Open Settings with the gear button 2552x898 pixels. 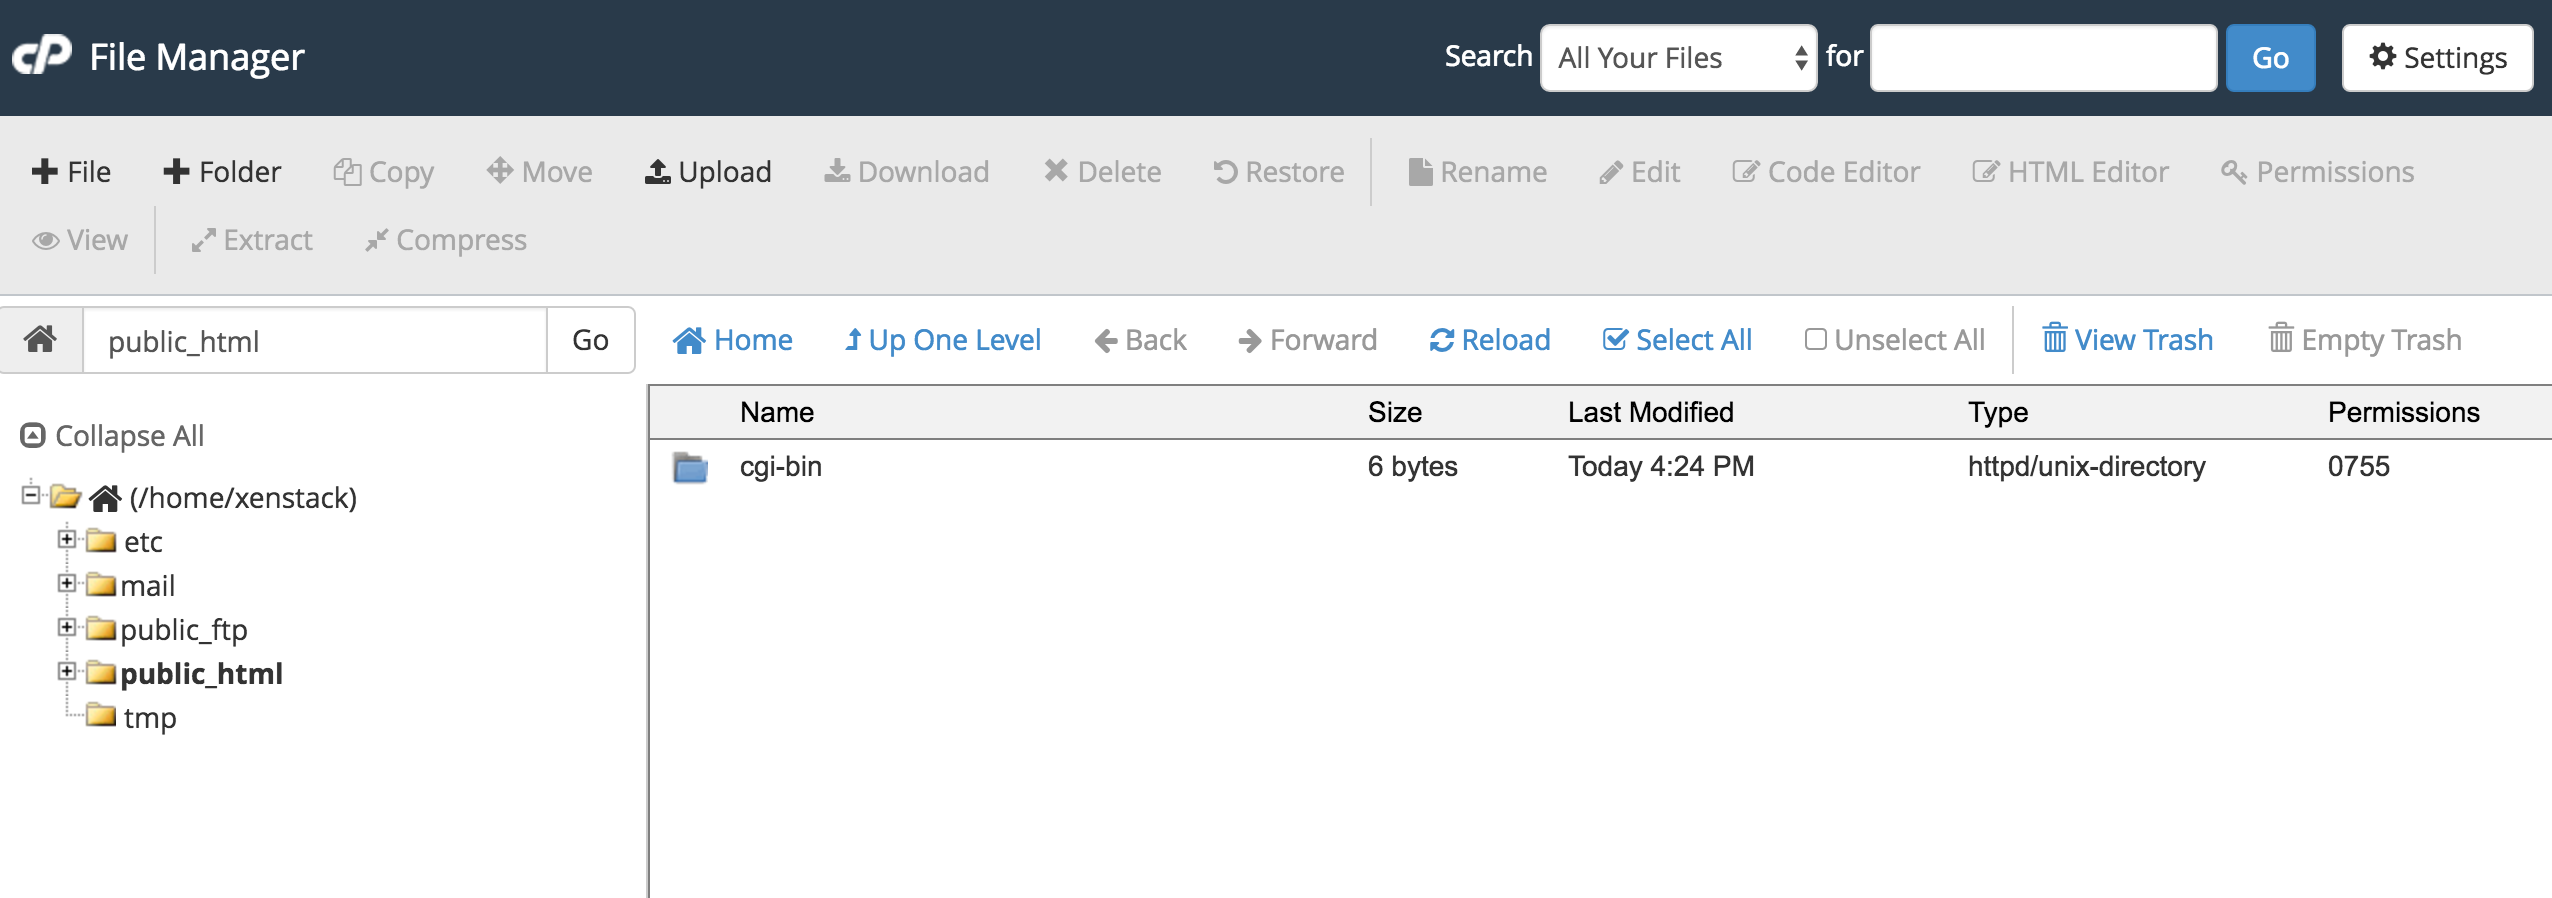tap(2437, 58)
